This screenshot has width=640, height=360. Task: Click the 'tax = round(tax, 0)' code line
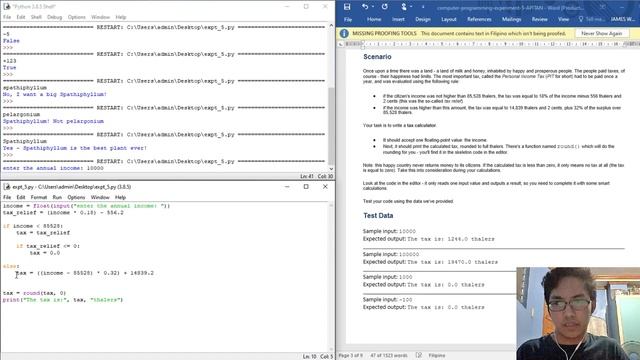point(34,293)
